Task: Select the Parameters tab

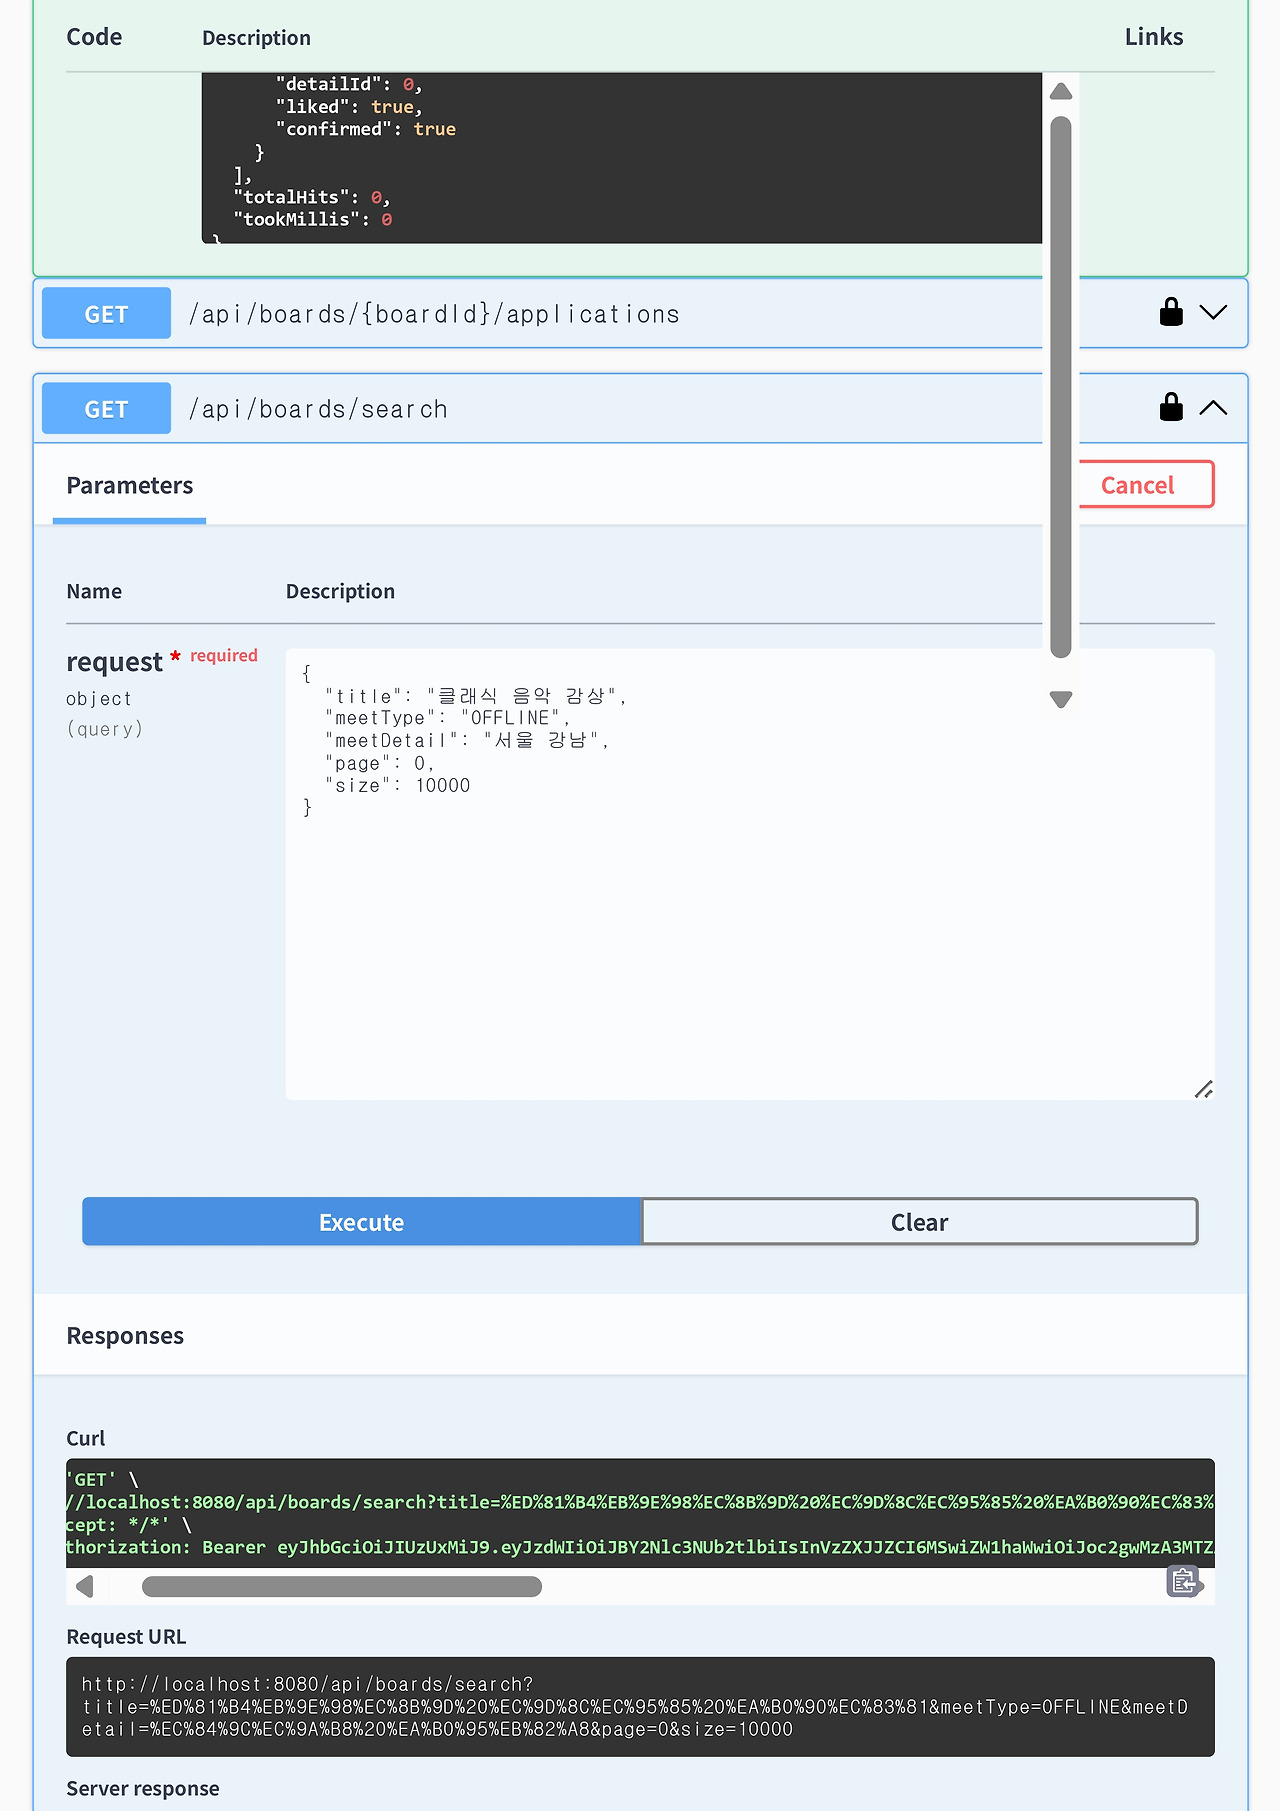Action: [x=130, y=486]
